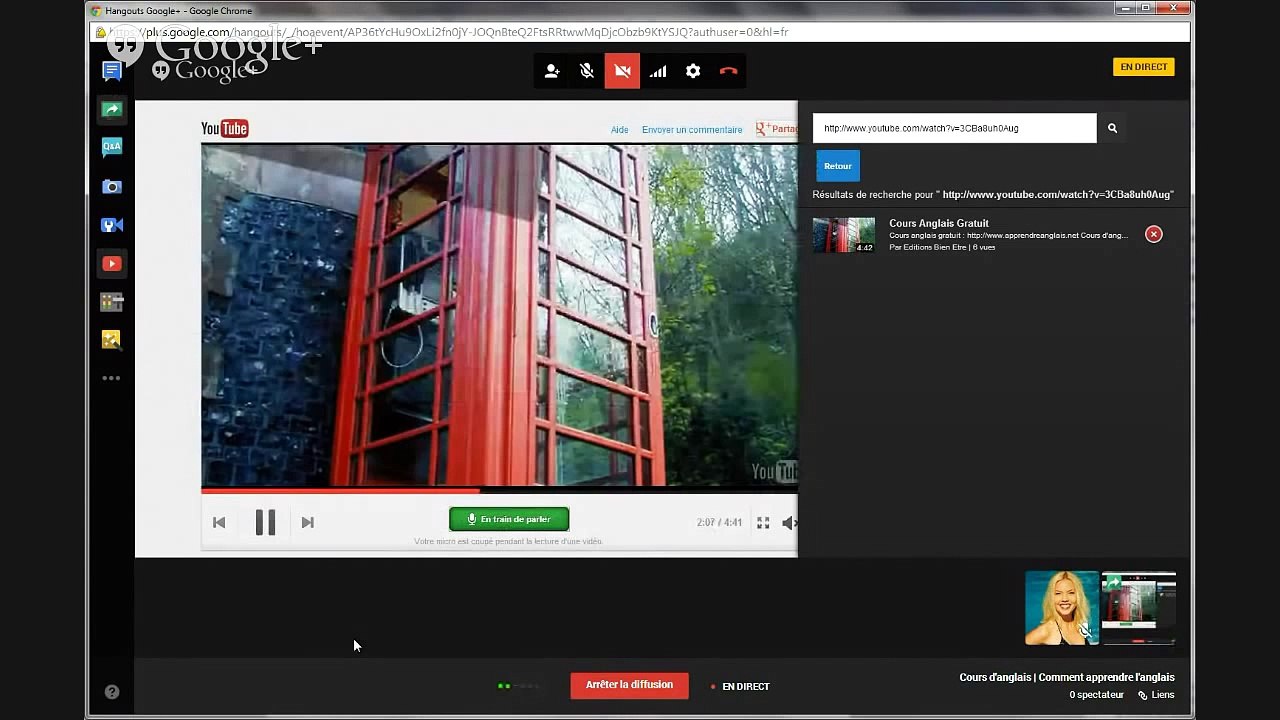This screenshot has width=1280, height=720.
Task: Open bandwidth signal settings
Action: (x=658, y=71)
